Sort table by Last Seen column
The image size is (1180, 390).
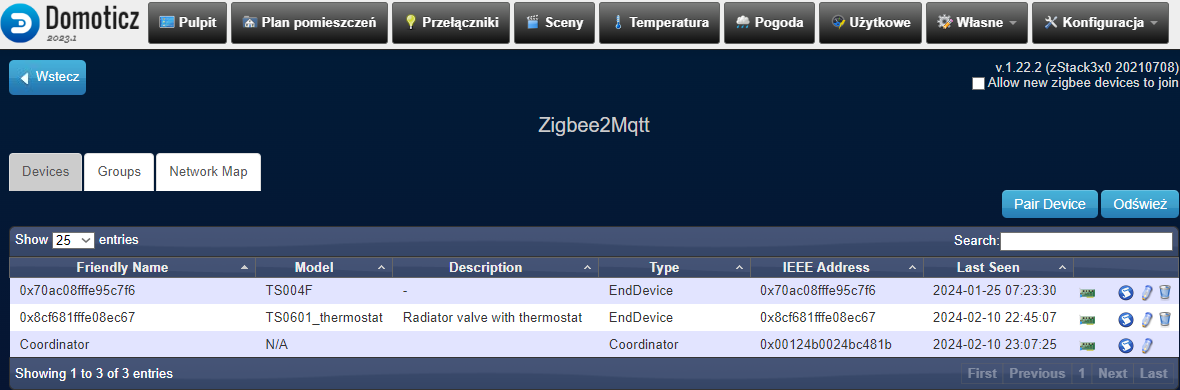[x=998, y=267]
